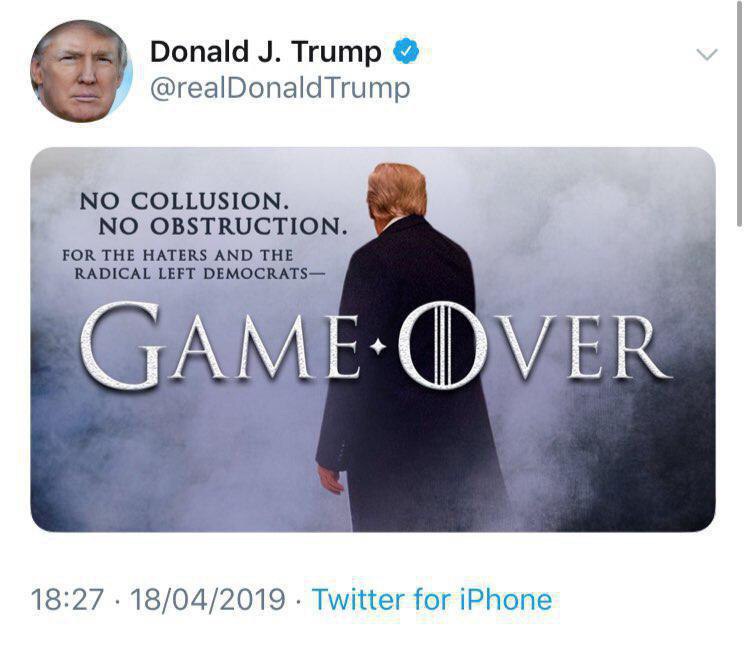Click the 18/04/2019 tweet date

pos(208,600)
